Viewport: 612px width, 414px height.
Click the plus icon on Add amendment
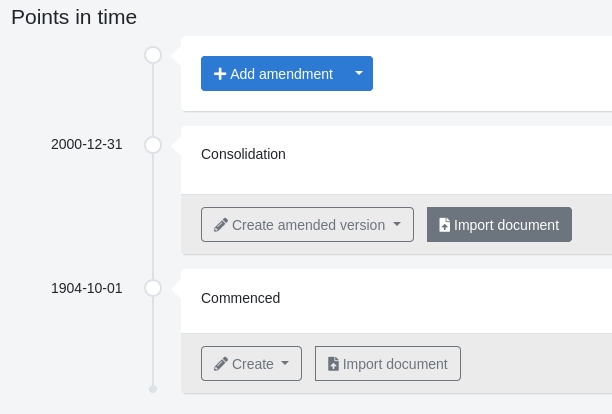pyautogui.click(x=220, y=74)
